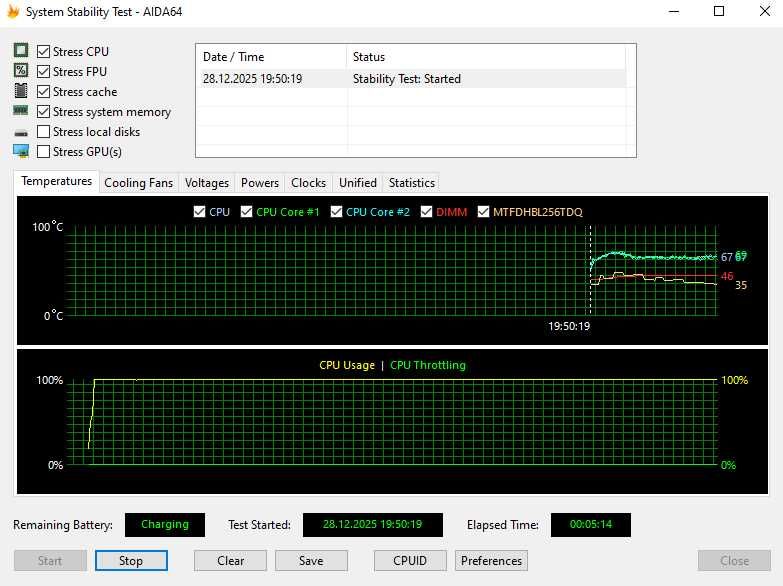Click the Stop button
Viewport: 783px width, 586px height.
click(131, 561)
